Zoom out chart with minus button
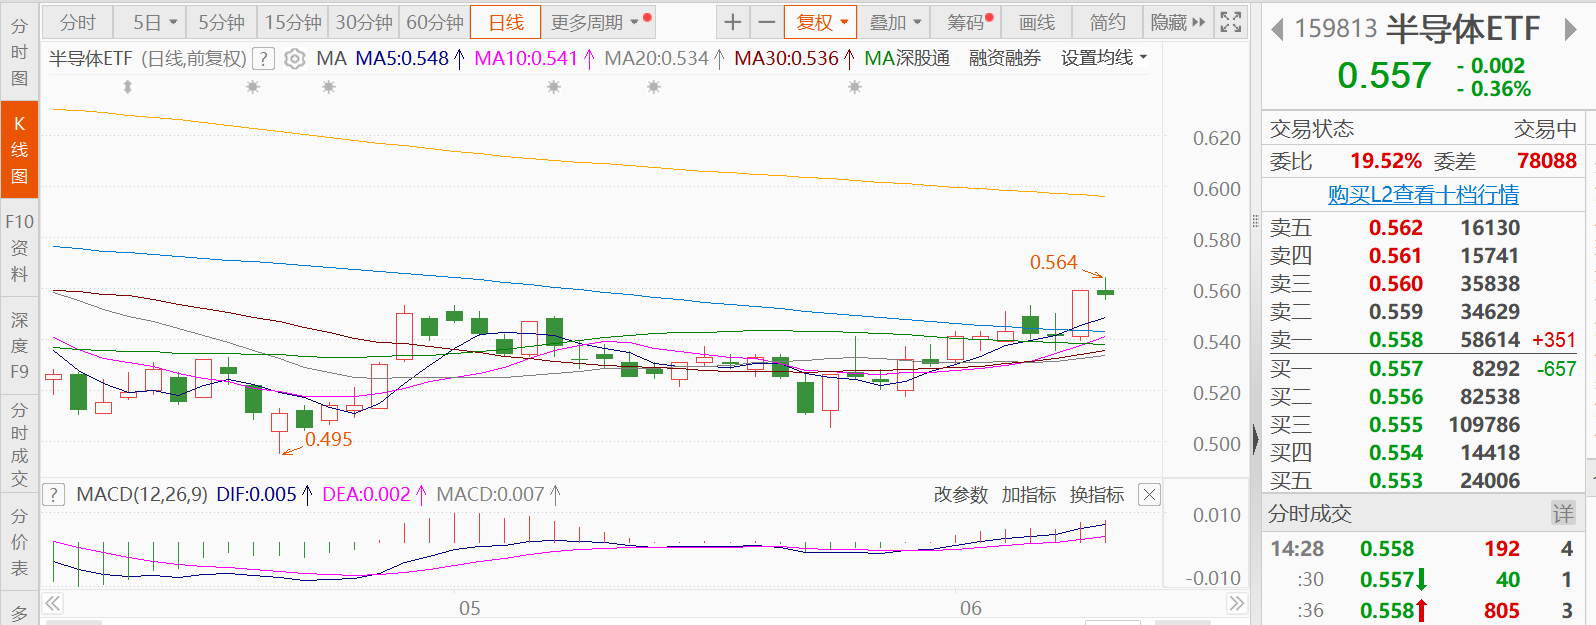 point(766,22)
